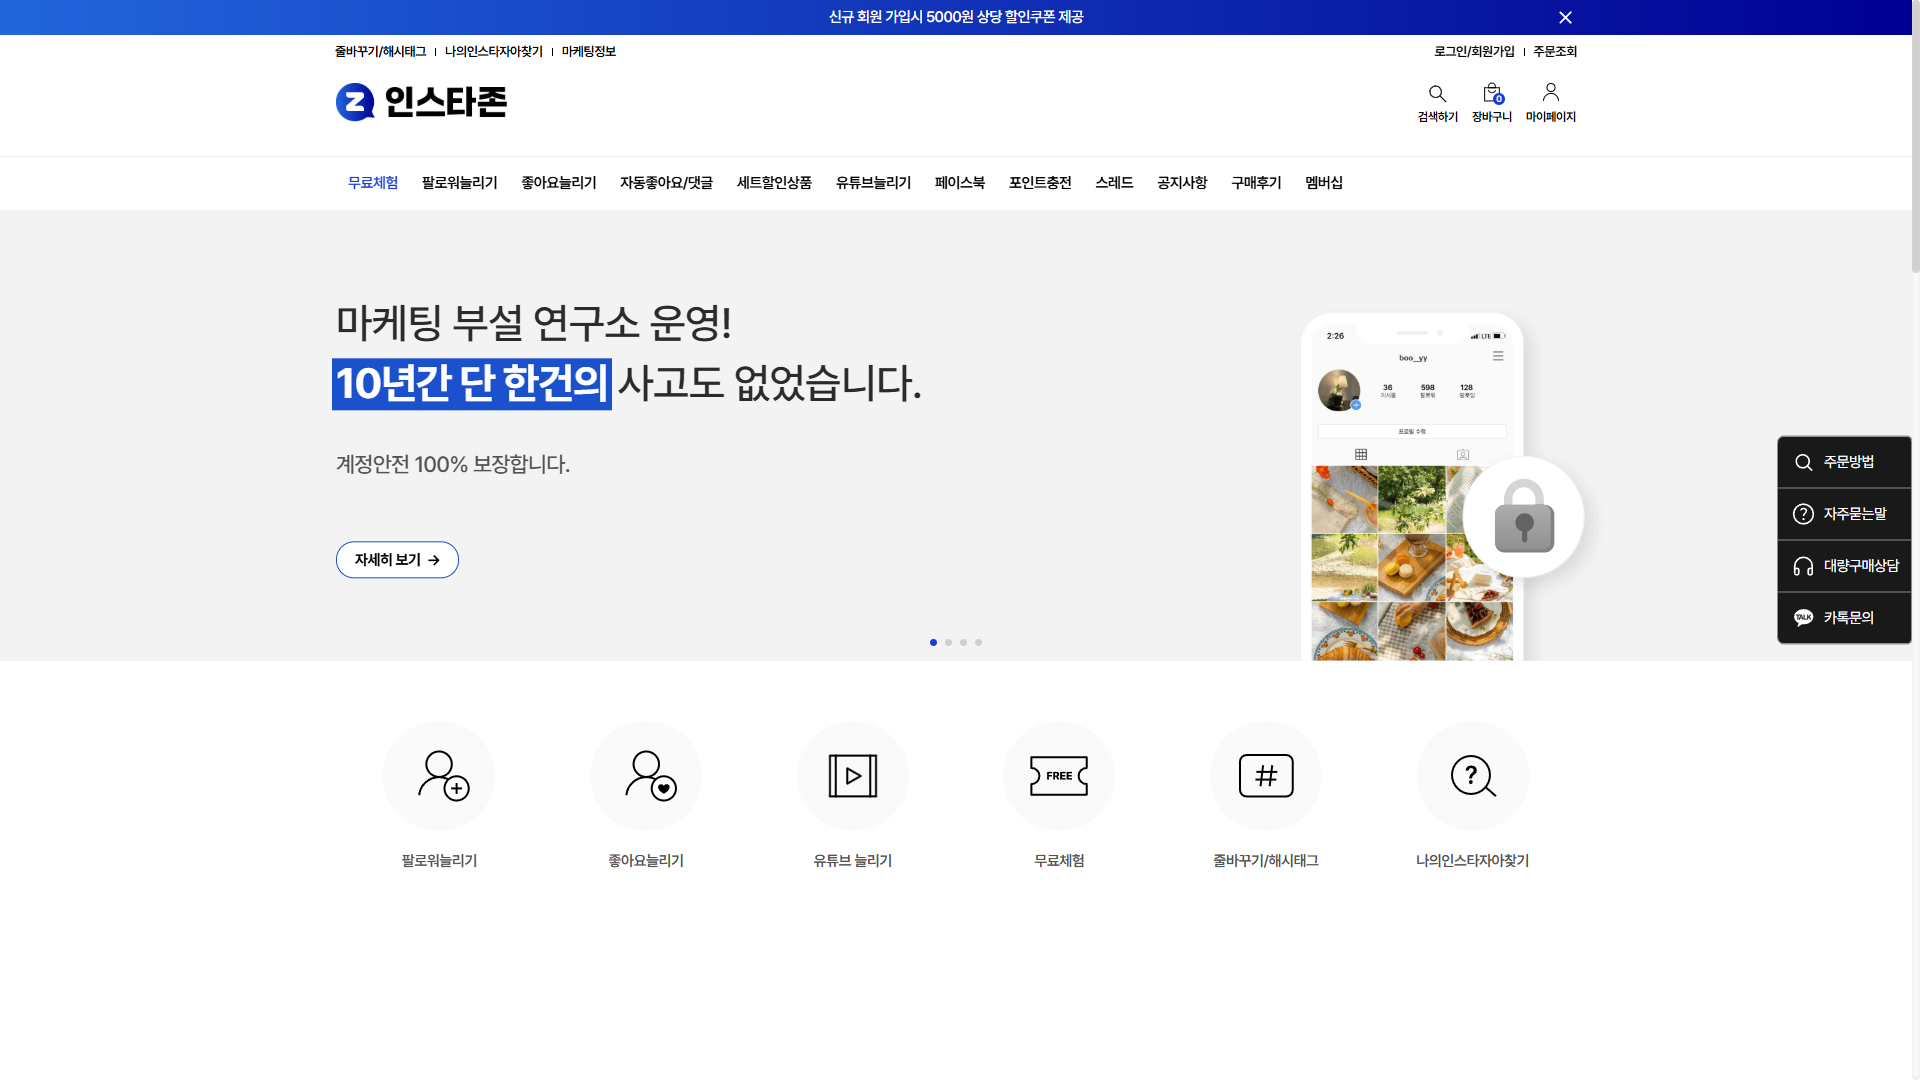1920x1080 pixels.
Task: Click the 로그인/회원가입 link
Action: (x=1474, y=52)
